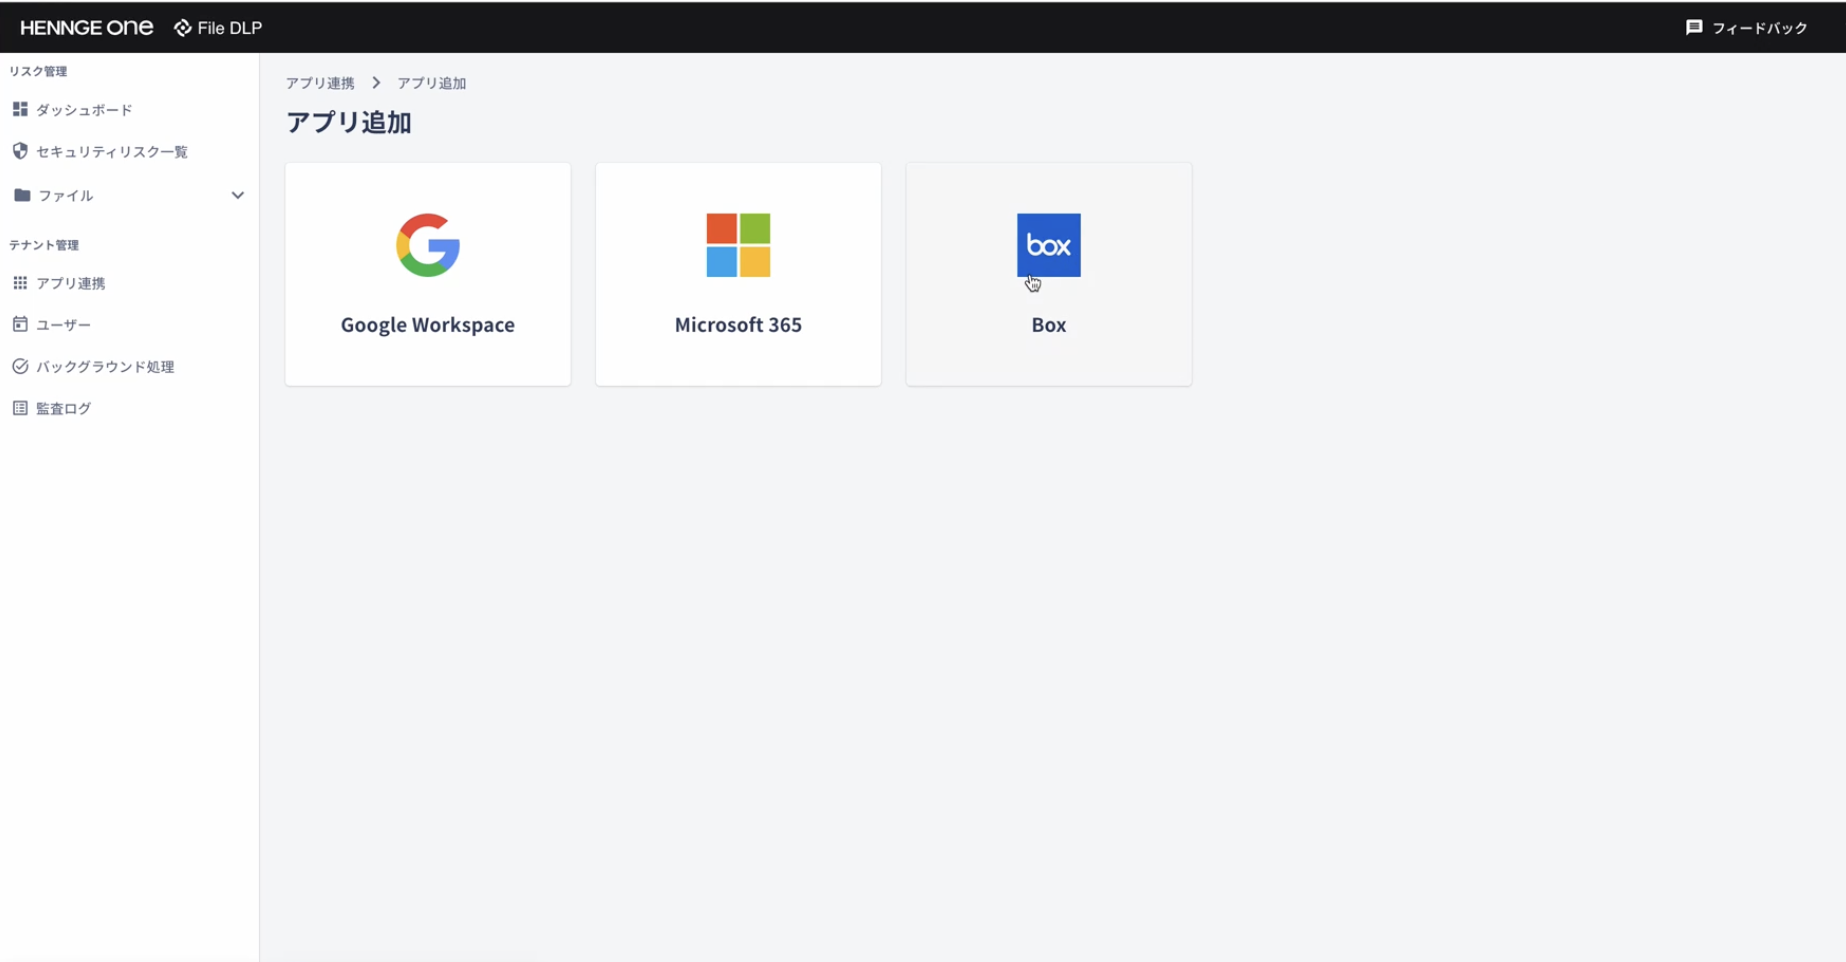Screen dimensions: 1846x962
Task: Click the ファイル folder icon
Action: click(x=22, y=195)
